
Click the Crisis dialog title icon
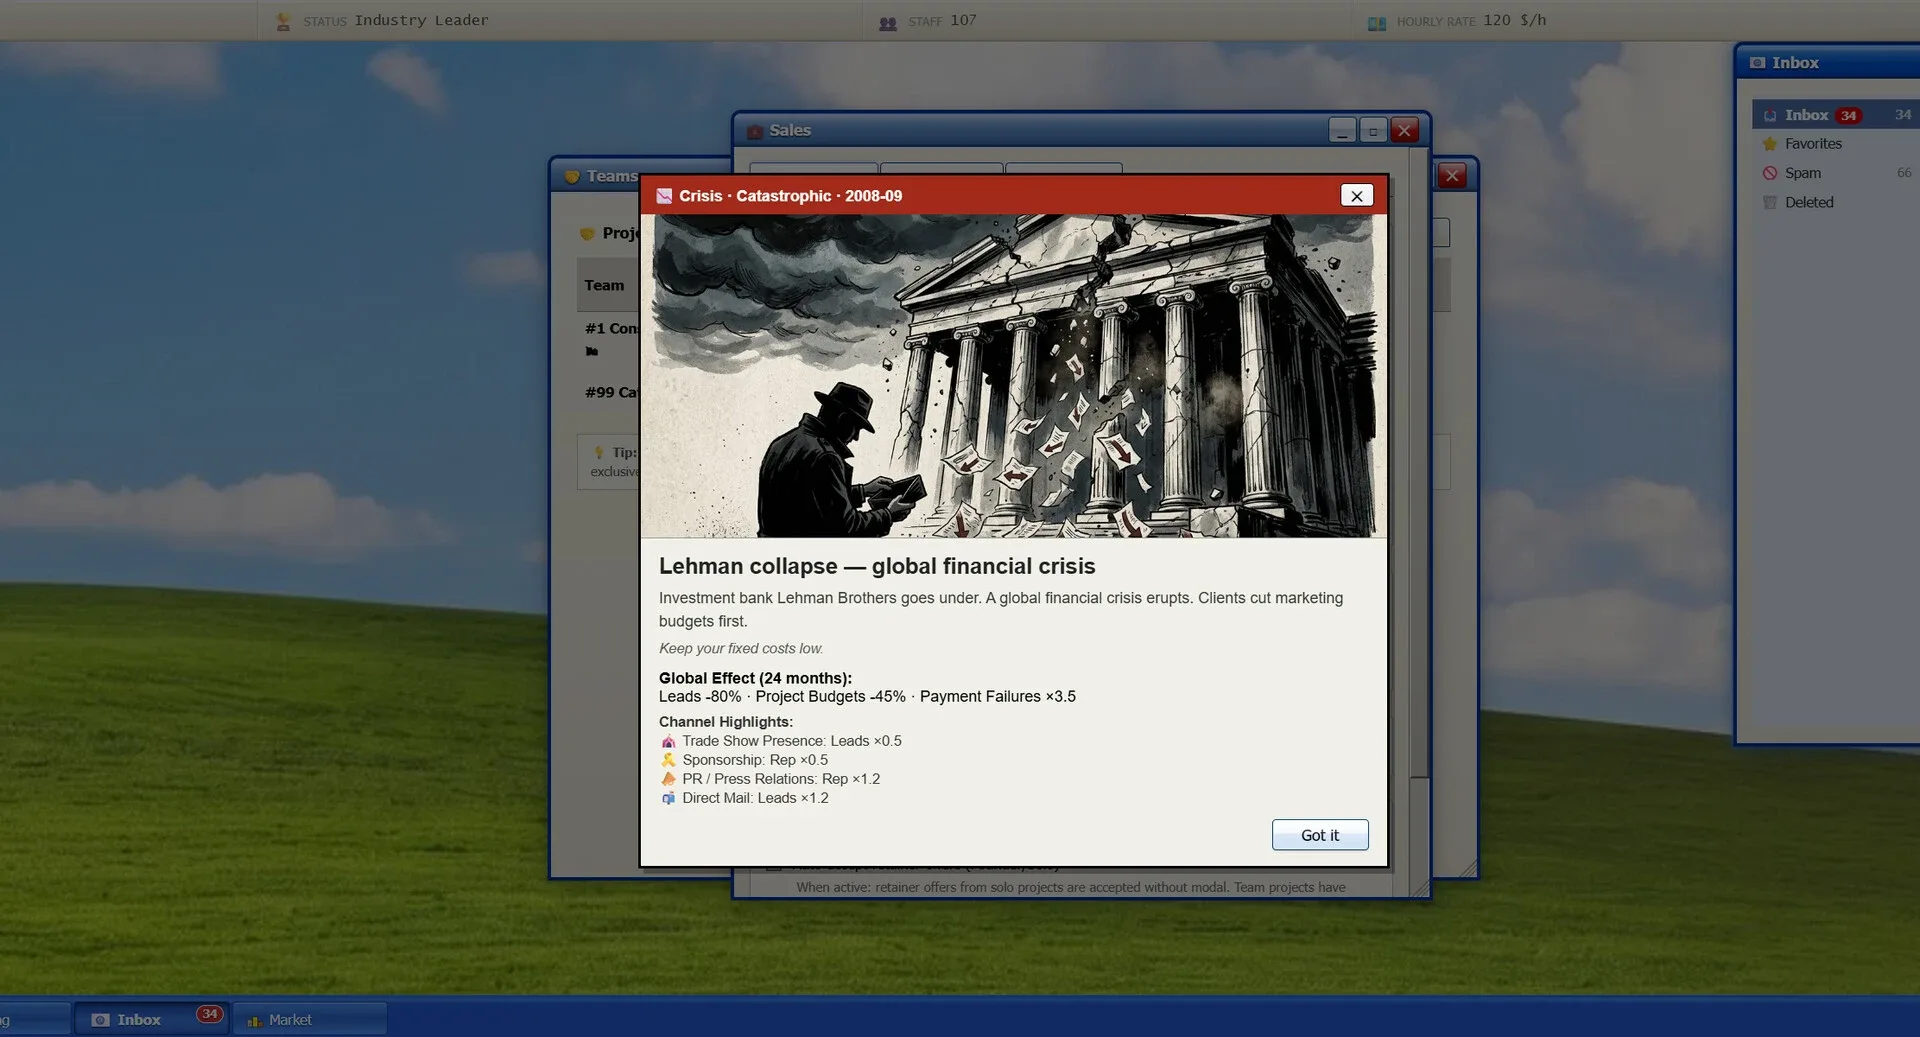click(x=664, y=196)
